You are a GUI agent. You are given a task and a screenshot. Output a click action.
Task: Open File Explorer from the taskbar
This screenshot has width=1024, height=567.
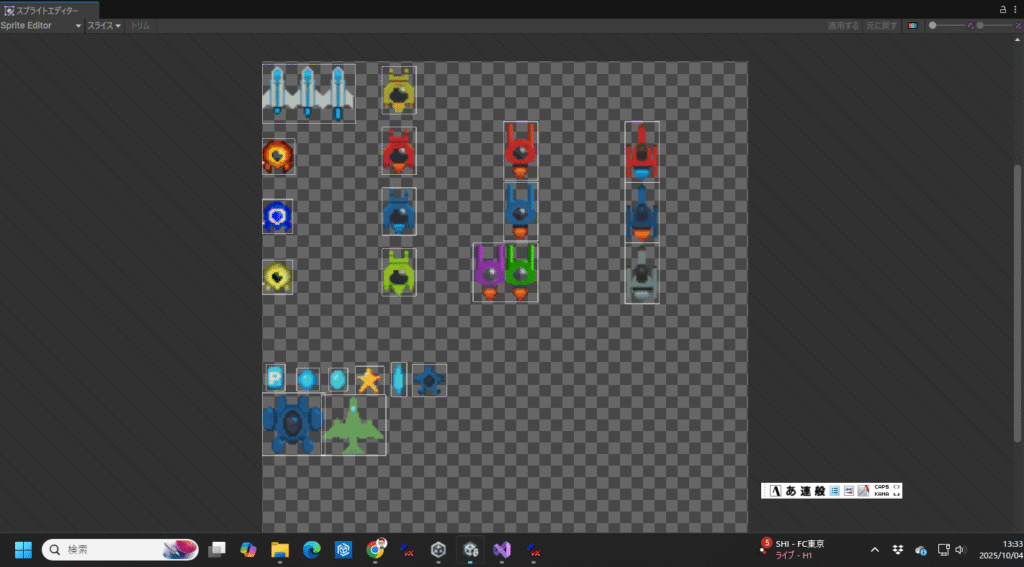click(280, 549)
